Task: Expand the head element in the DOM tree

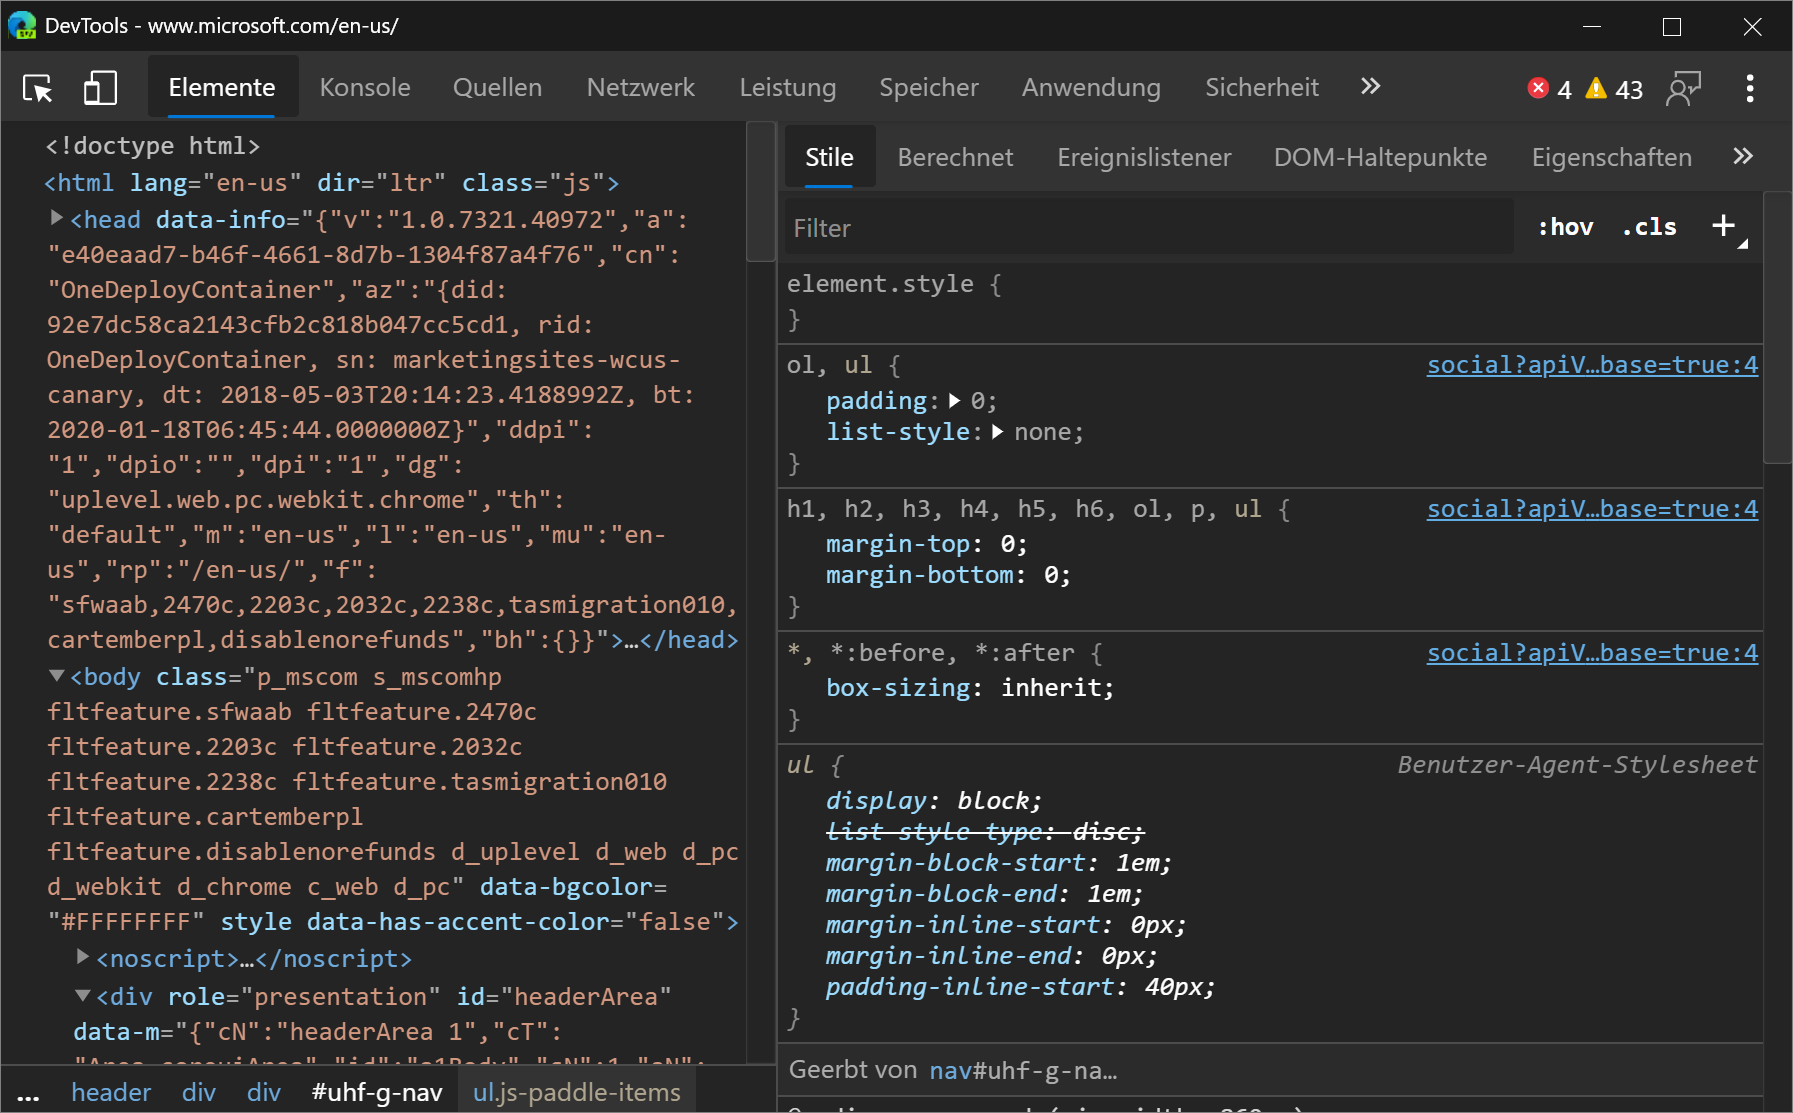Action: click(57, 218)
